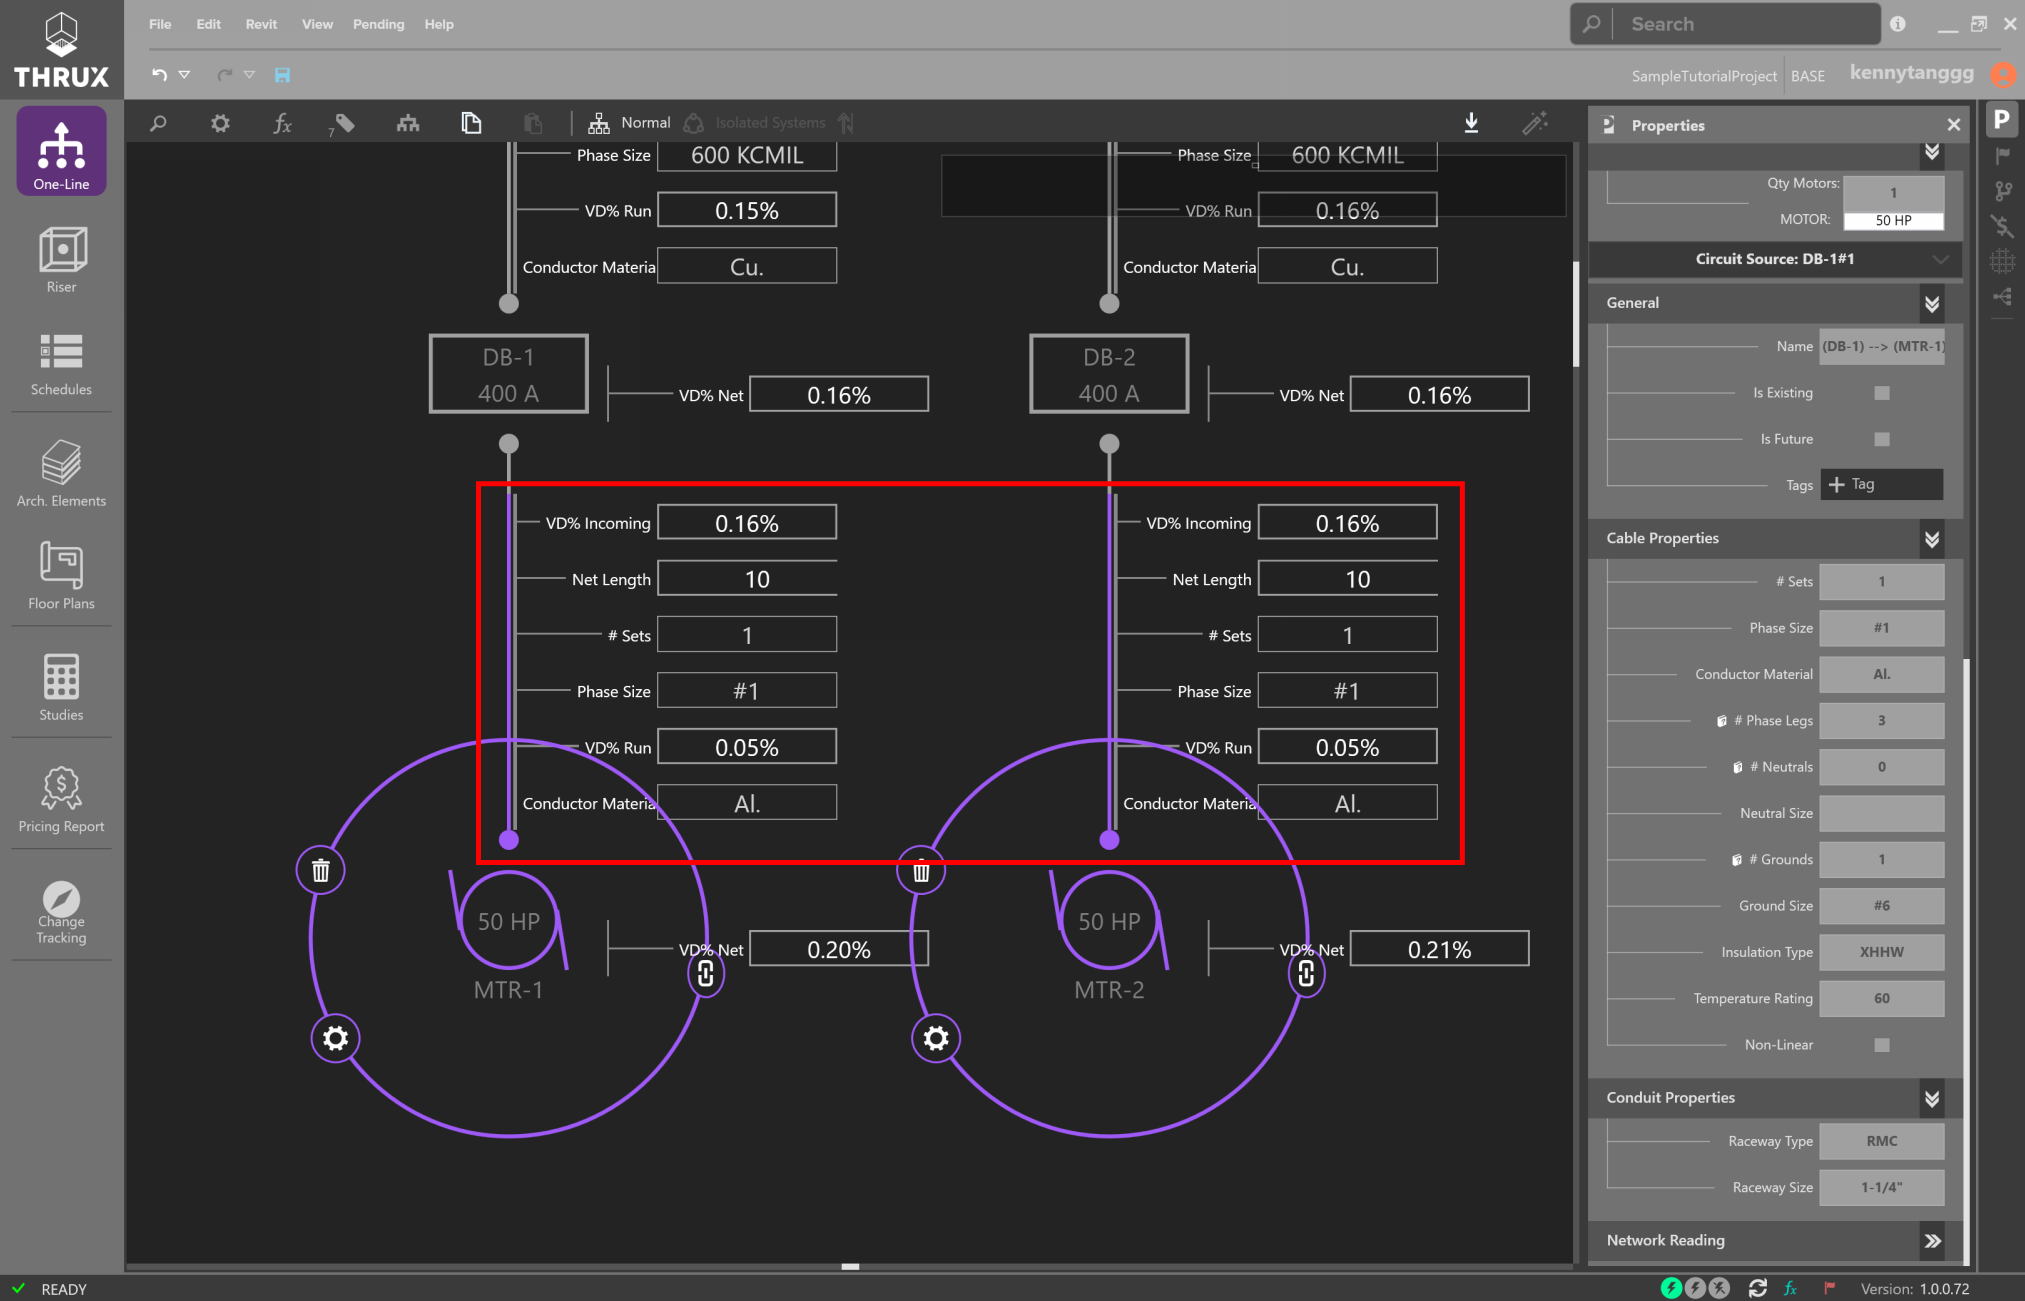Click the trash icon beside MTR-1
Viewport: 2025px width, 1301px height.
pyautogui.click(x=321, y=871)
